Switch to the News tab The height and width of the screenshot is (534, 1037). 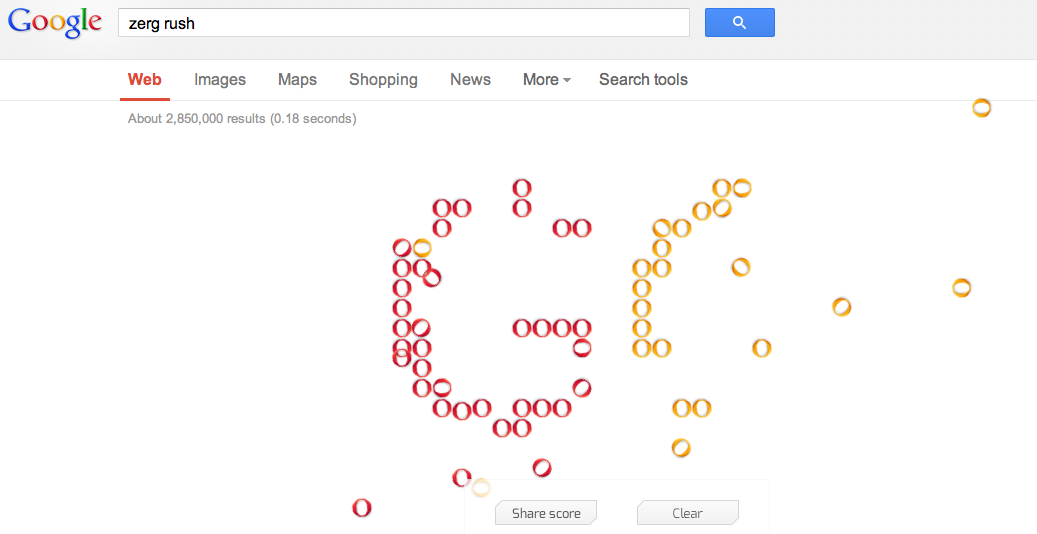(x=470, y=80)
